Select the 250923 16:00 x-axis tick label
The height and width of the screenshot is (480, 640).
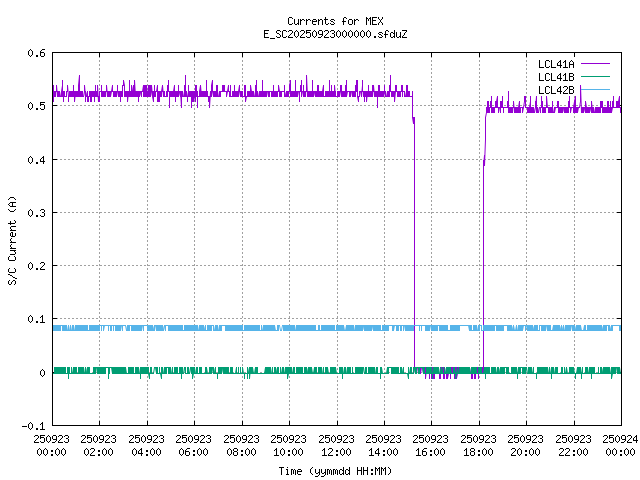click(x=431, y=445)
